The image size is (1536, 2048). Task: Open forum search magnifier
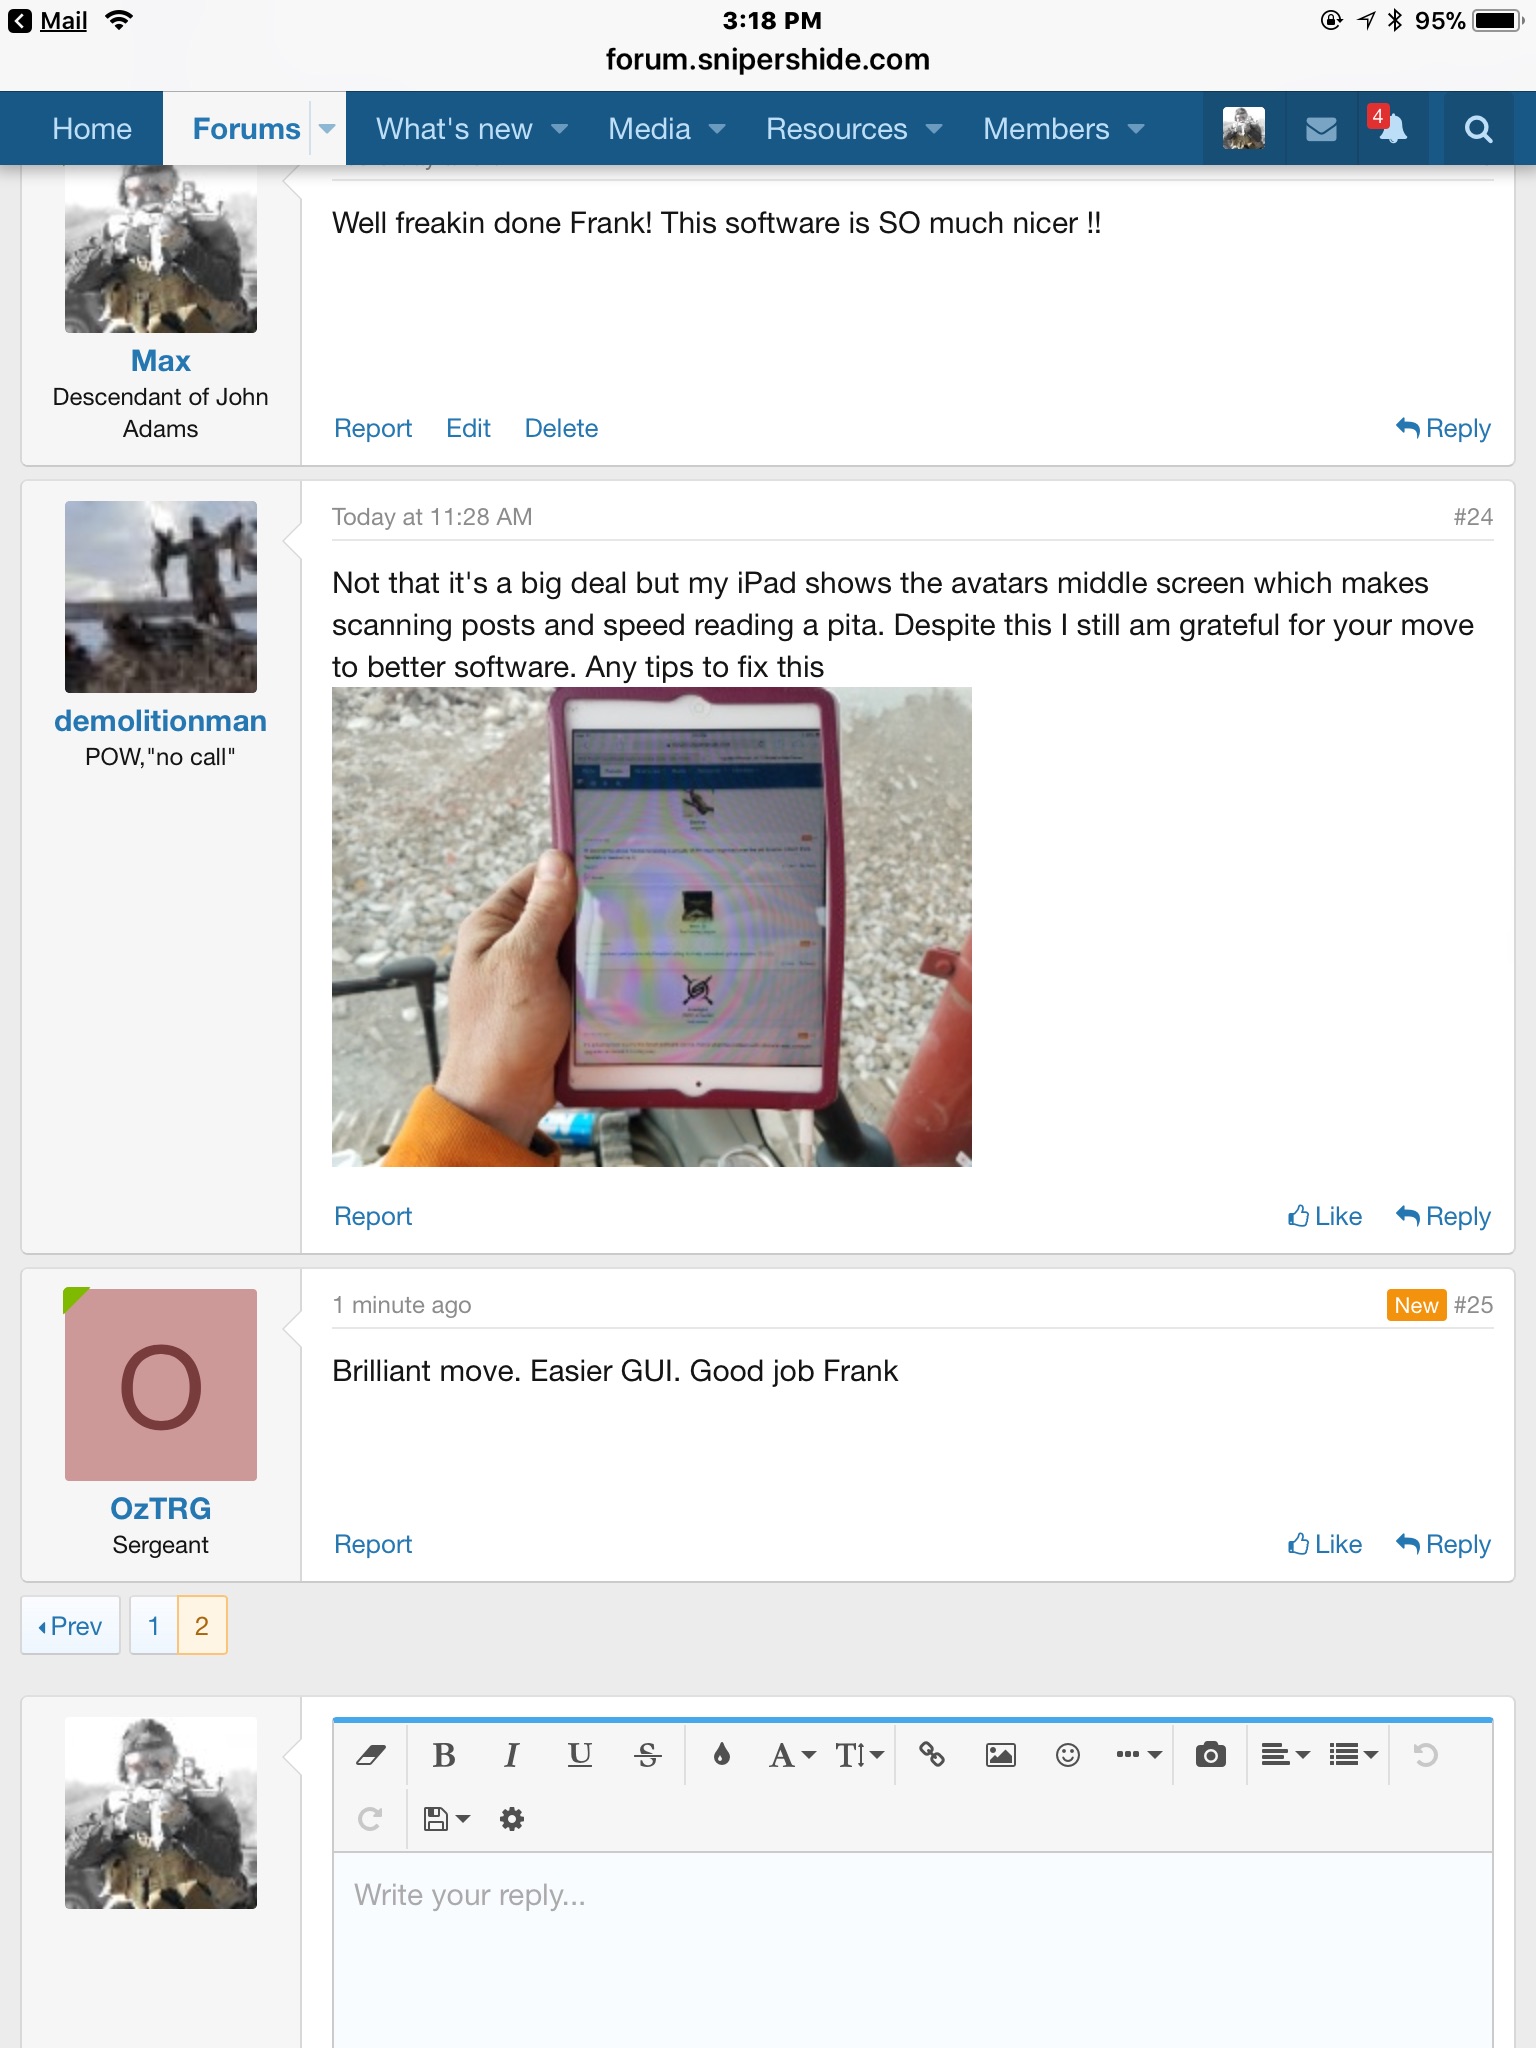[1478, 129]
